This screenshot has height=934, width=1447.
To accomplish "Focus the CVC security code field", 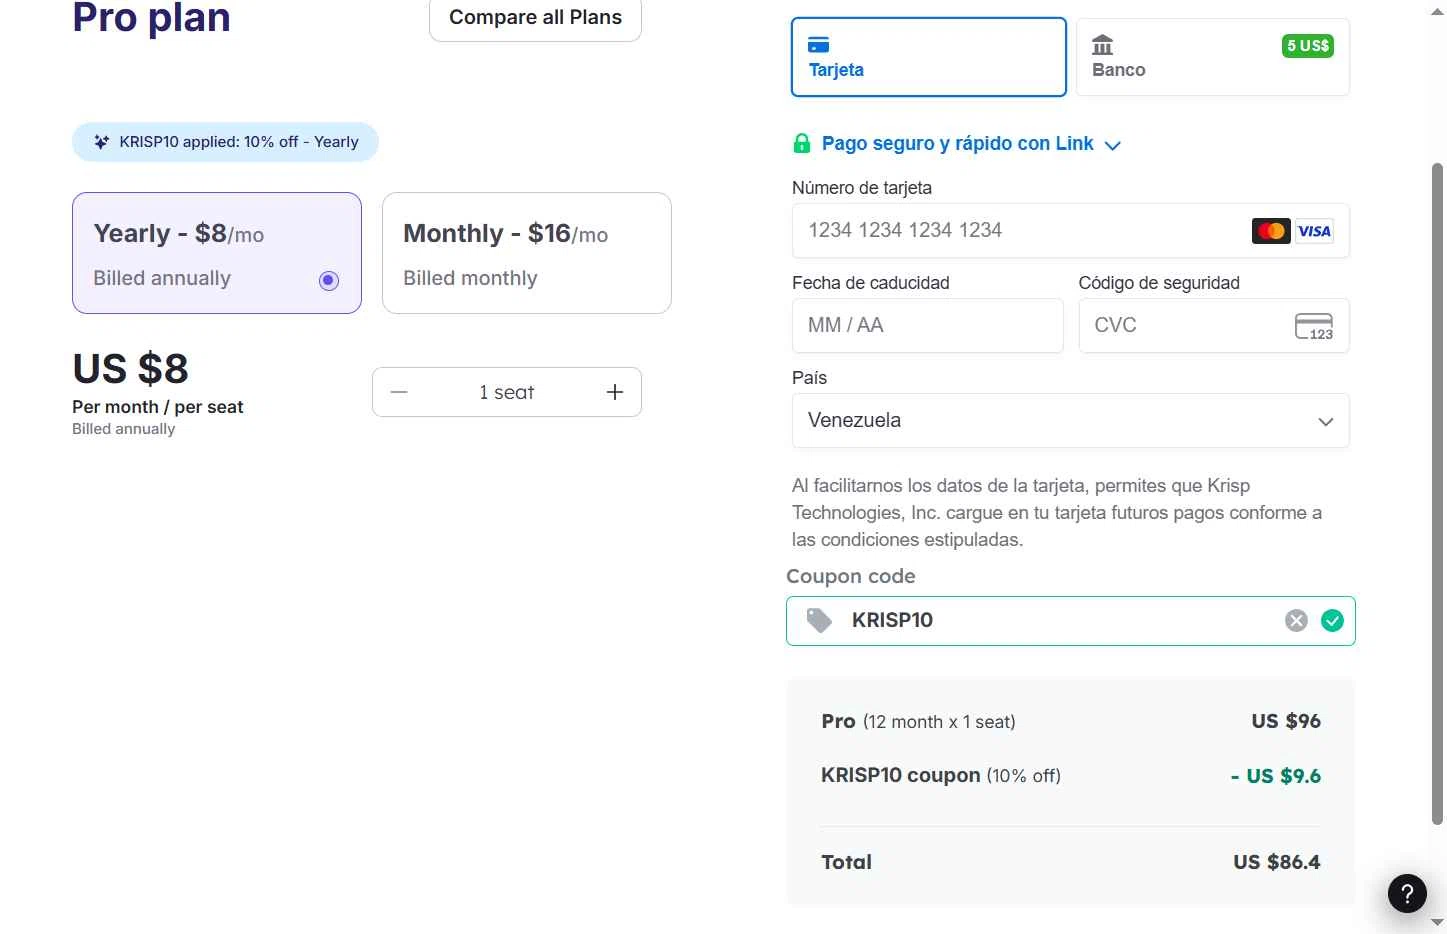I will click(x=1214, y=326).
